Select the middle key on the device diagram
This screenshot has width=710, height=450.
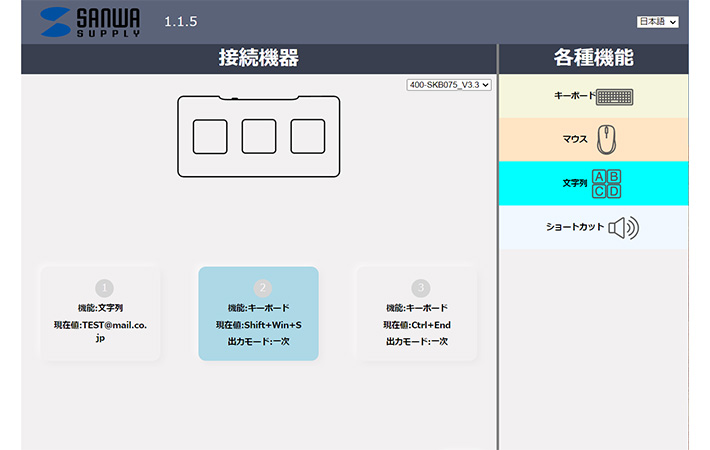click(259, 136)
